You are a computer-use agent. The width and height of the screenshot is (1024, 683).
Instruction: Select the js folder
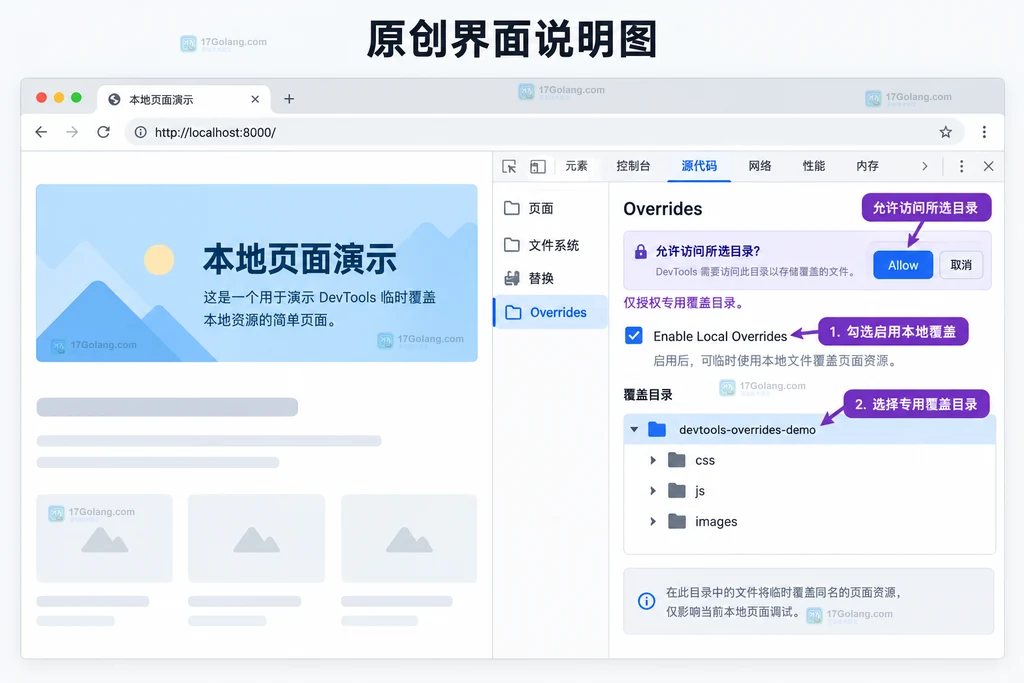click(x=687, y=491)
